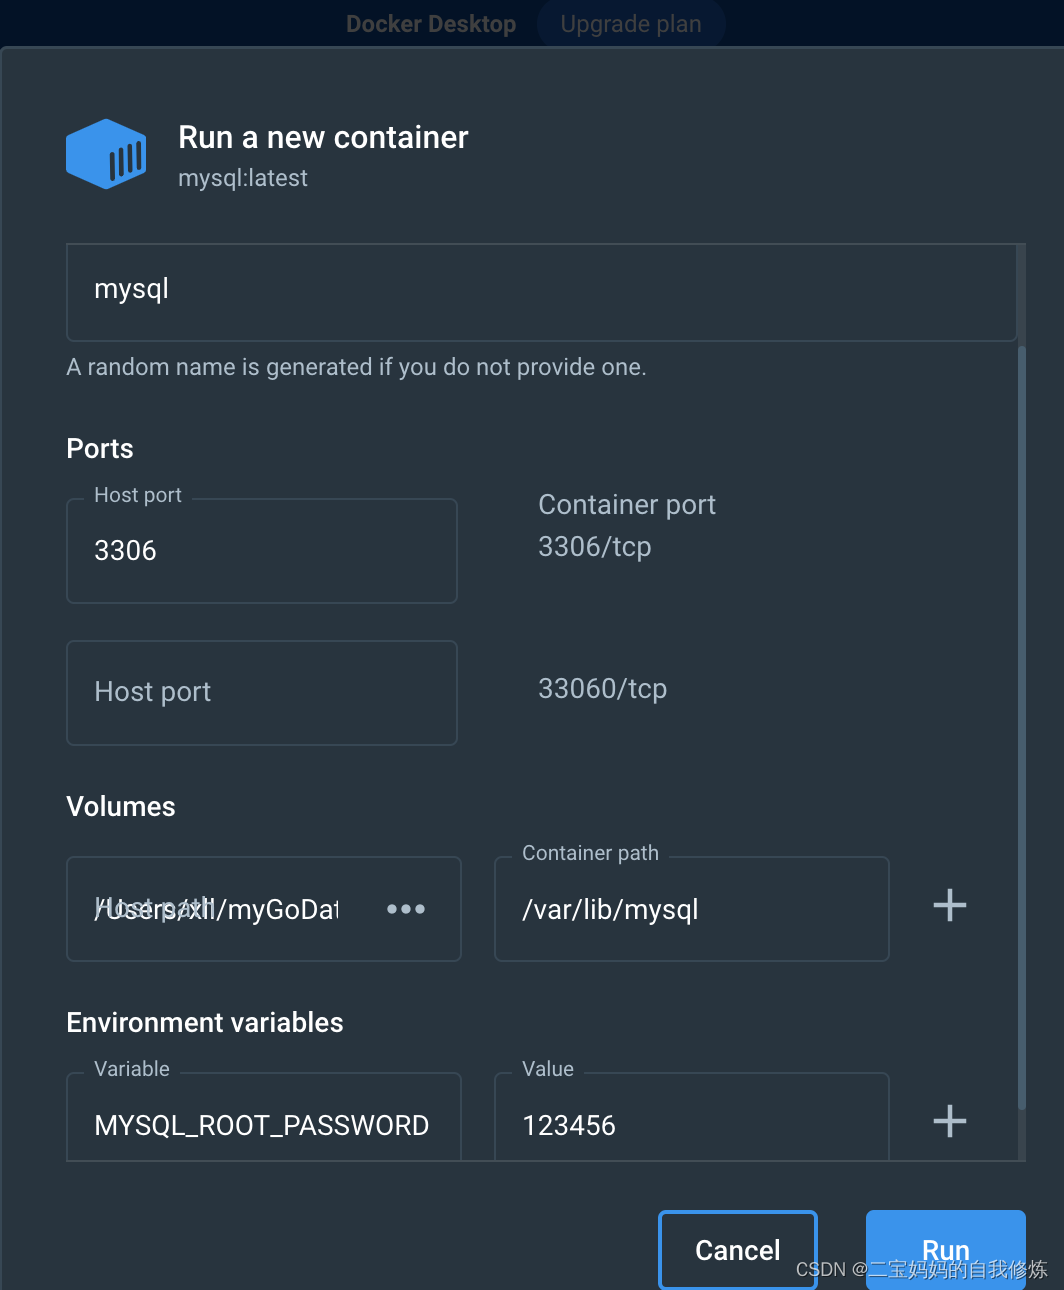
Task: Open the host path browse ellipsis icon
Action: 405,908
